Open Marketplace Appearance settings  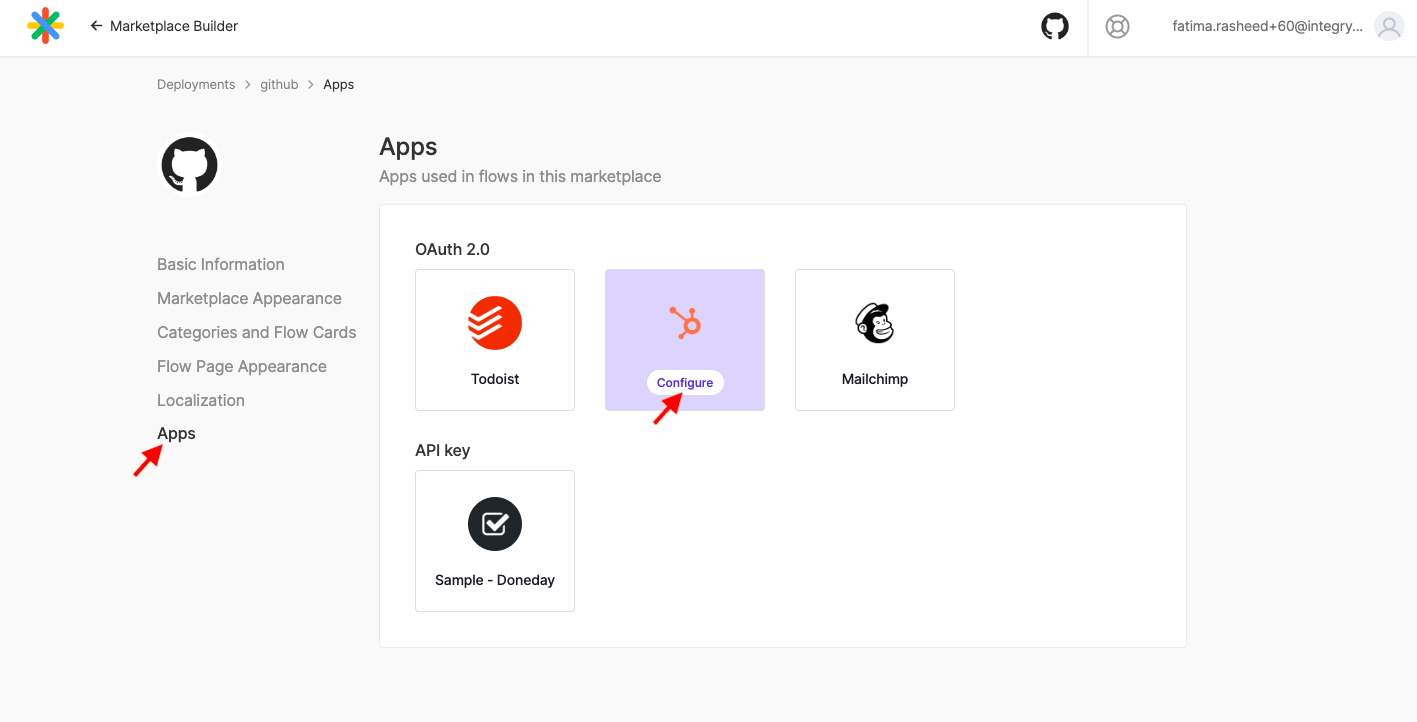249,298
